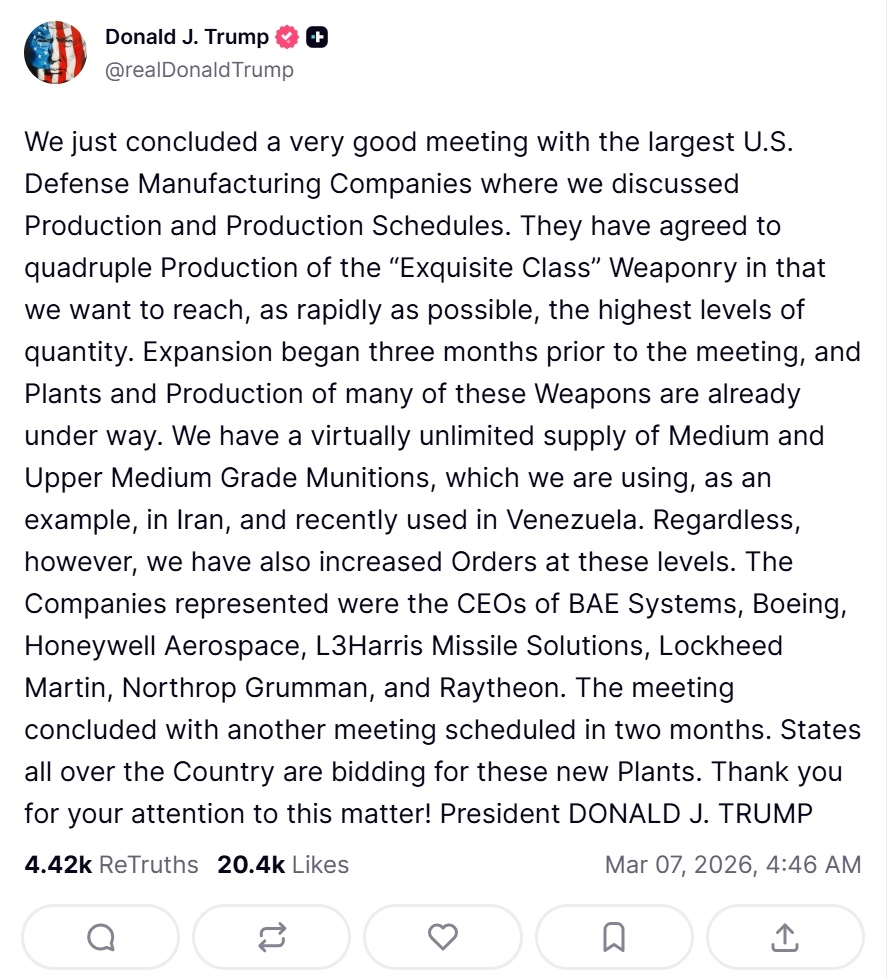Open the share upload icon
895x979 pixels.
point(785,937)
